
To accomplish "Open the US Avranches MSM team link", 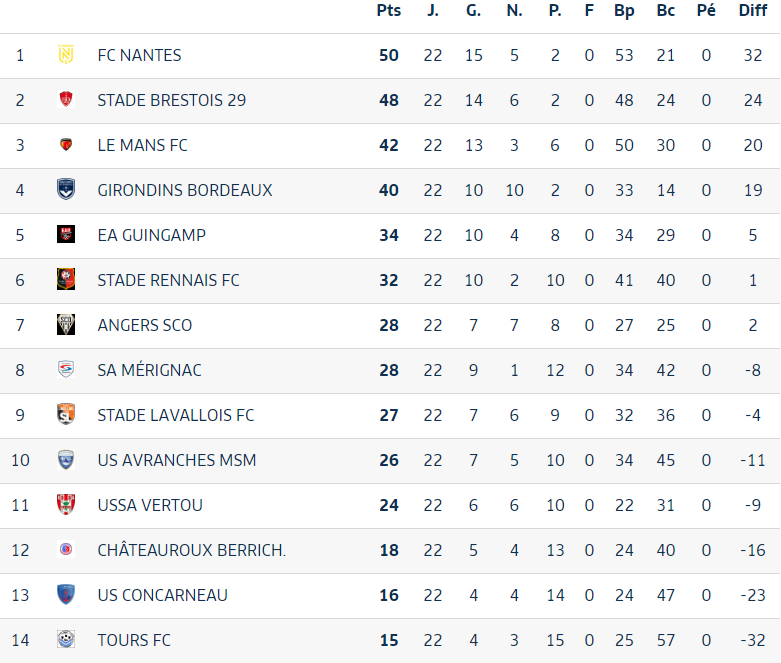I will tap(177, 460).
